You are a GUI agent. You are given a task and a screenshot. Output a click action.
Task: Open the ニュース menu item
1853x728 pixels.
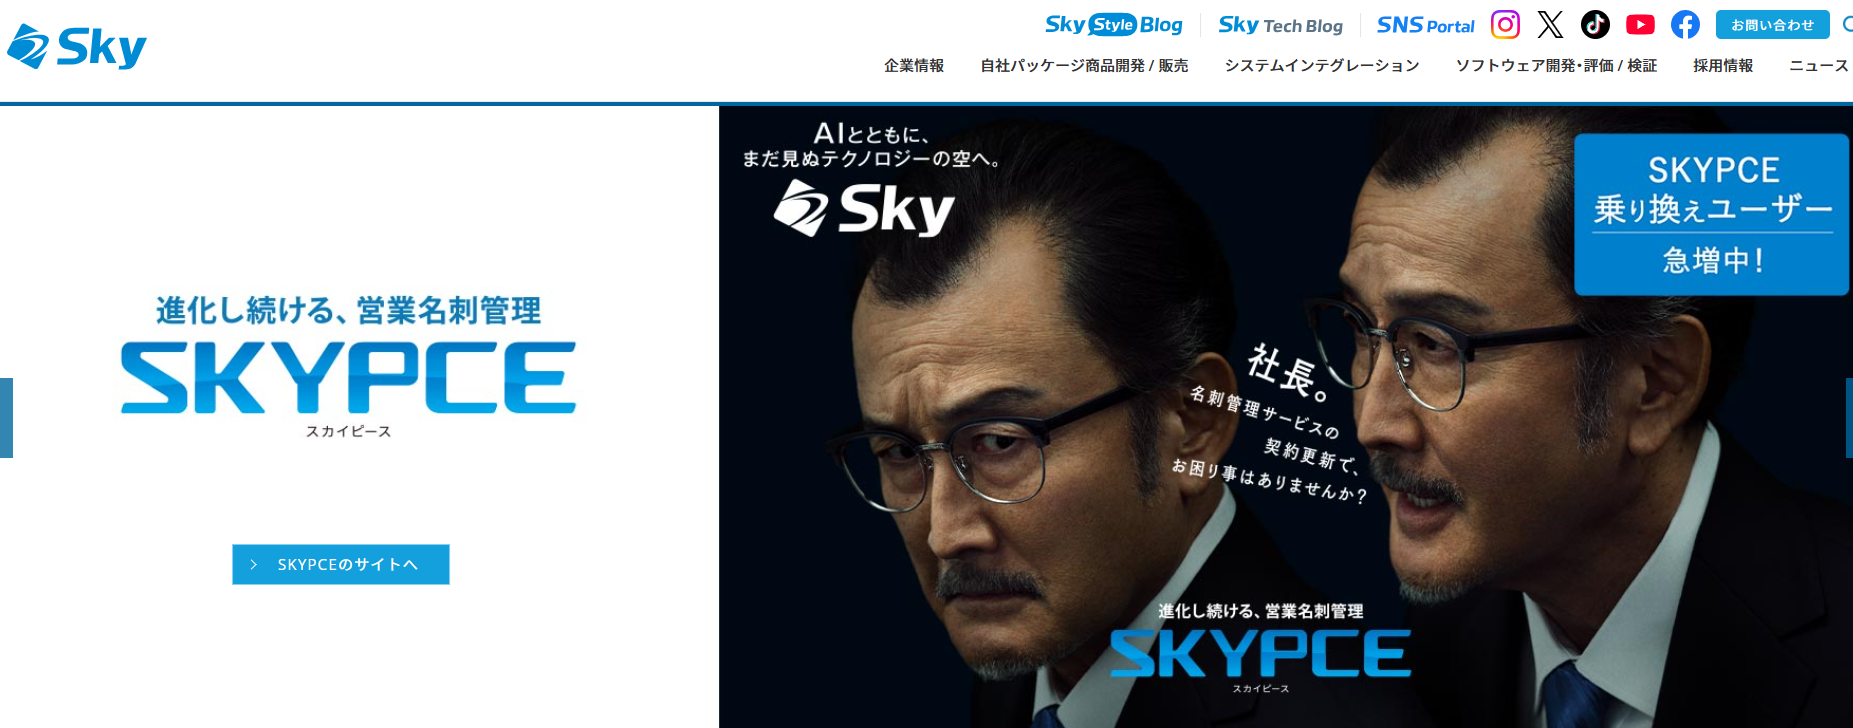pyautogui.click(x=1819, y=66)
